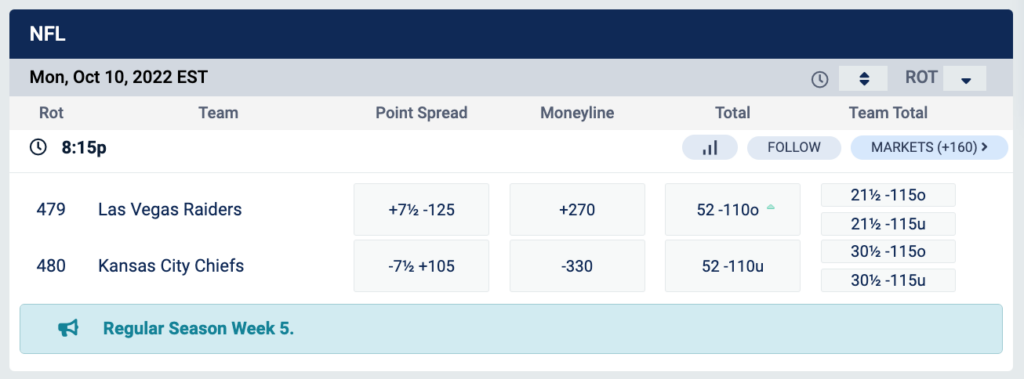Click the Regular Season Week 5 banner
This screenshot has height=379, width=1024.
pyautogui.click(x=511, y=329)
